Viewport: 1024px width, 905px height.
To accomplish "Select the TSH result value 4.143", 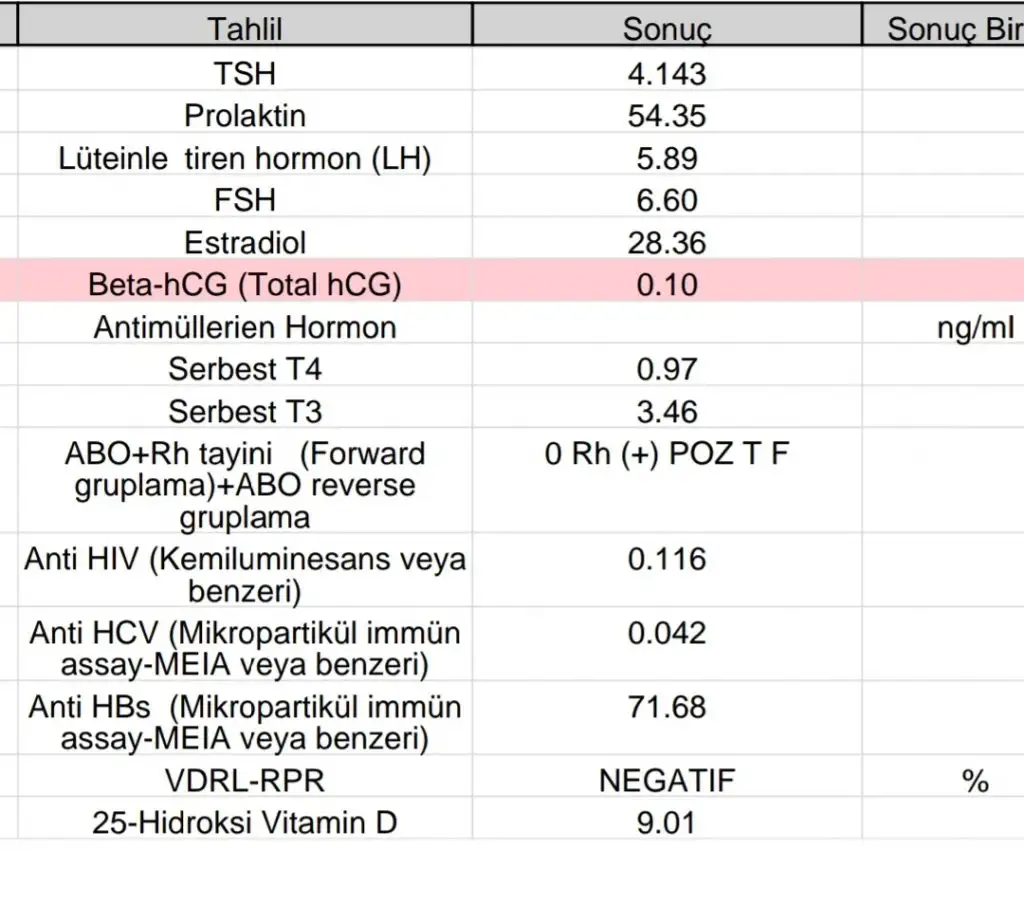I will [667, 73].
